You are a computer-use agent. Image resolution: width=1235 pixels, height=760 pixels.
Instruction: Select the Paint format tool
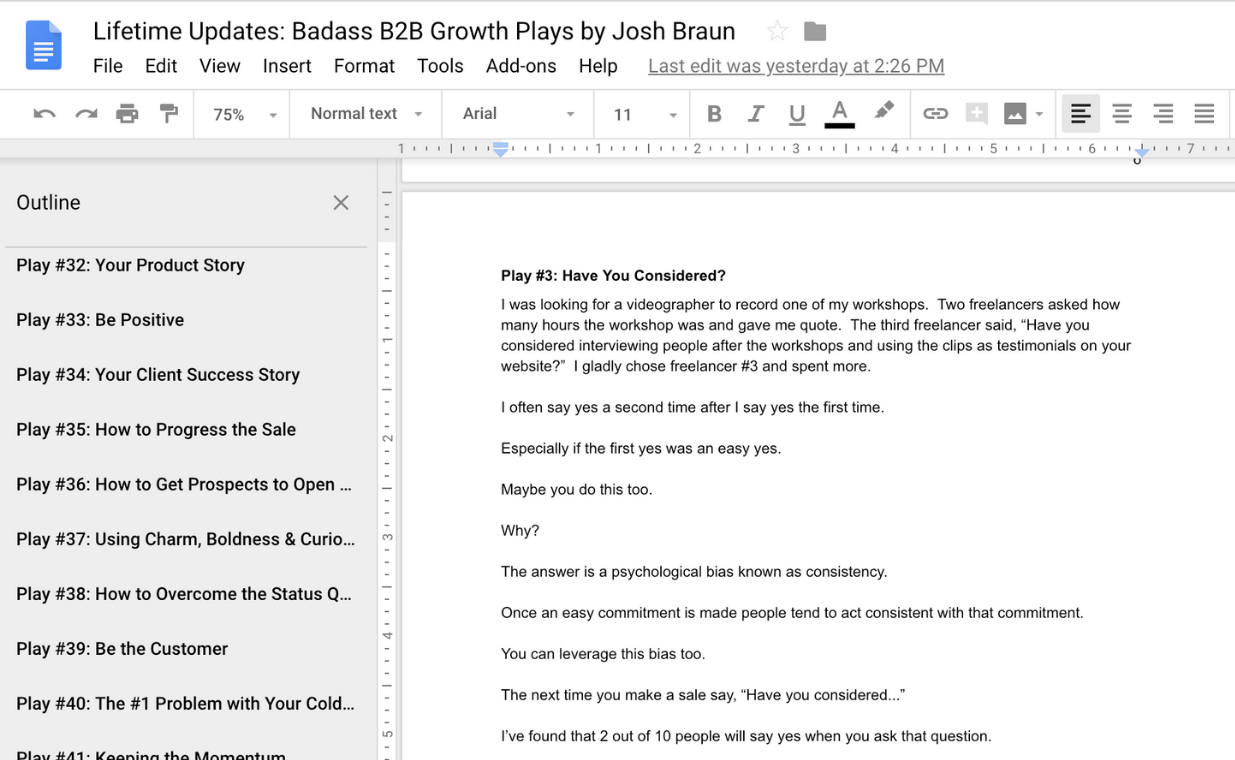coord(169,113)
